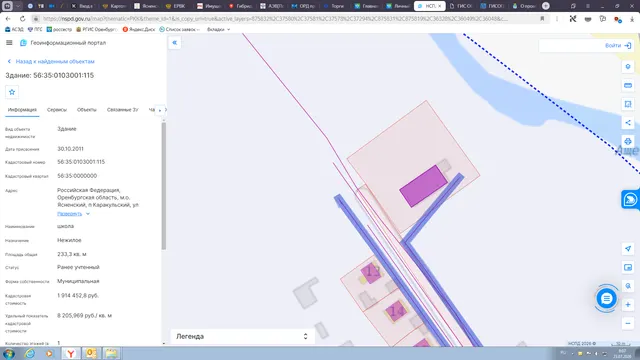Open the Яндекс.Диск bookmark
This screenshot has height=360, width=640.
139,29
